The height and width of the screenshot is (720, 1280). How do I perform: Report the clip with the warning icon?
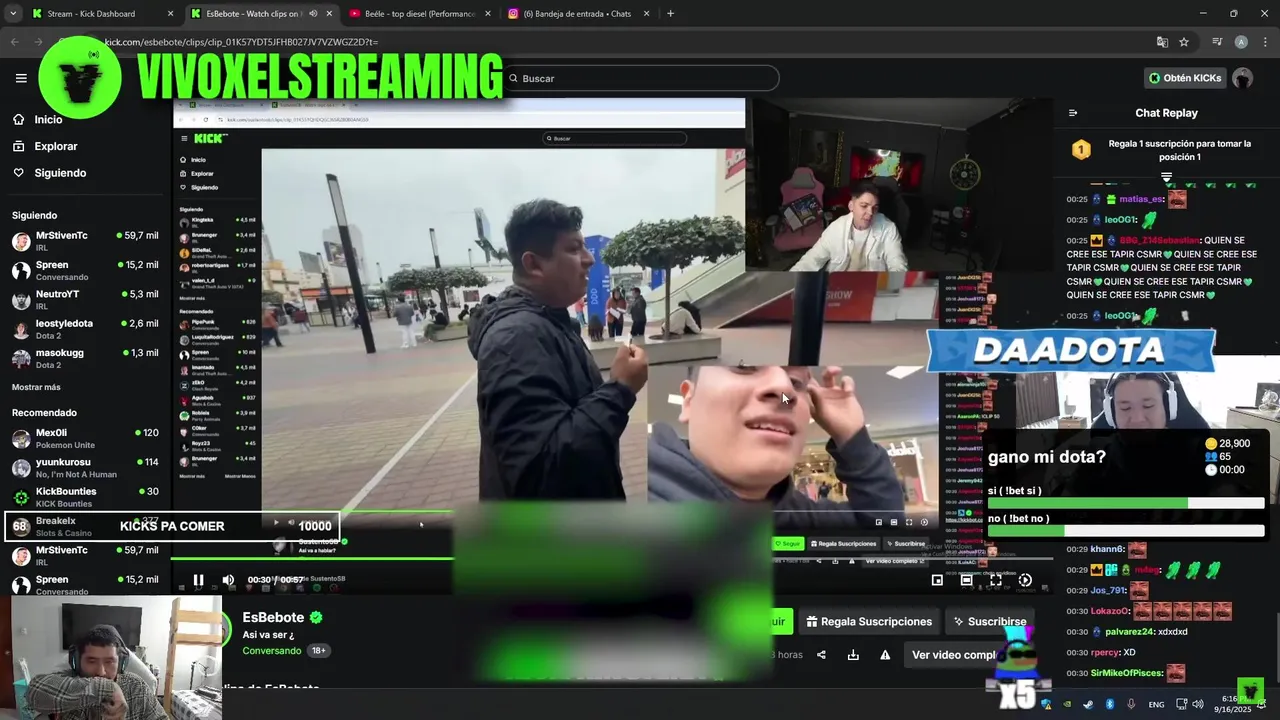click(885, 655)
